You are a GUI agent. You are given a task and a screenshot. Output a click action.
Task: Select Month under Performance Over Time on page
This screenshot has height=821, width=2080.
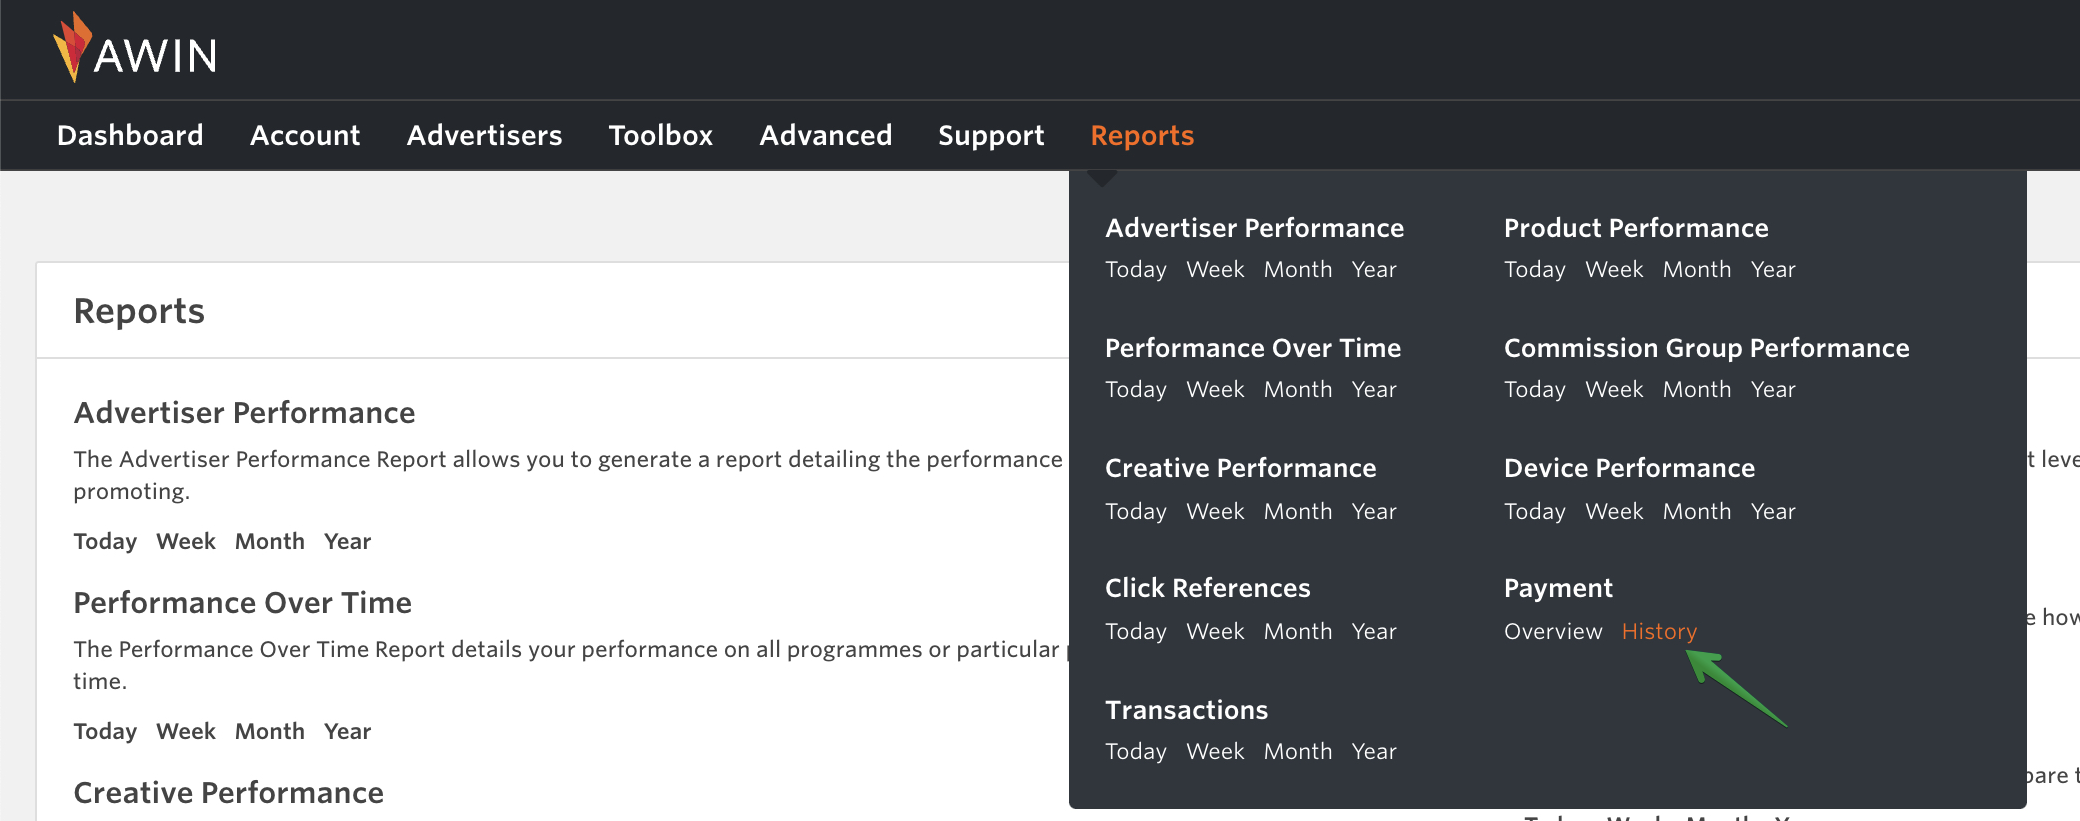click(269, 731)
